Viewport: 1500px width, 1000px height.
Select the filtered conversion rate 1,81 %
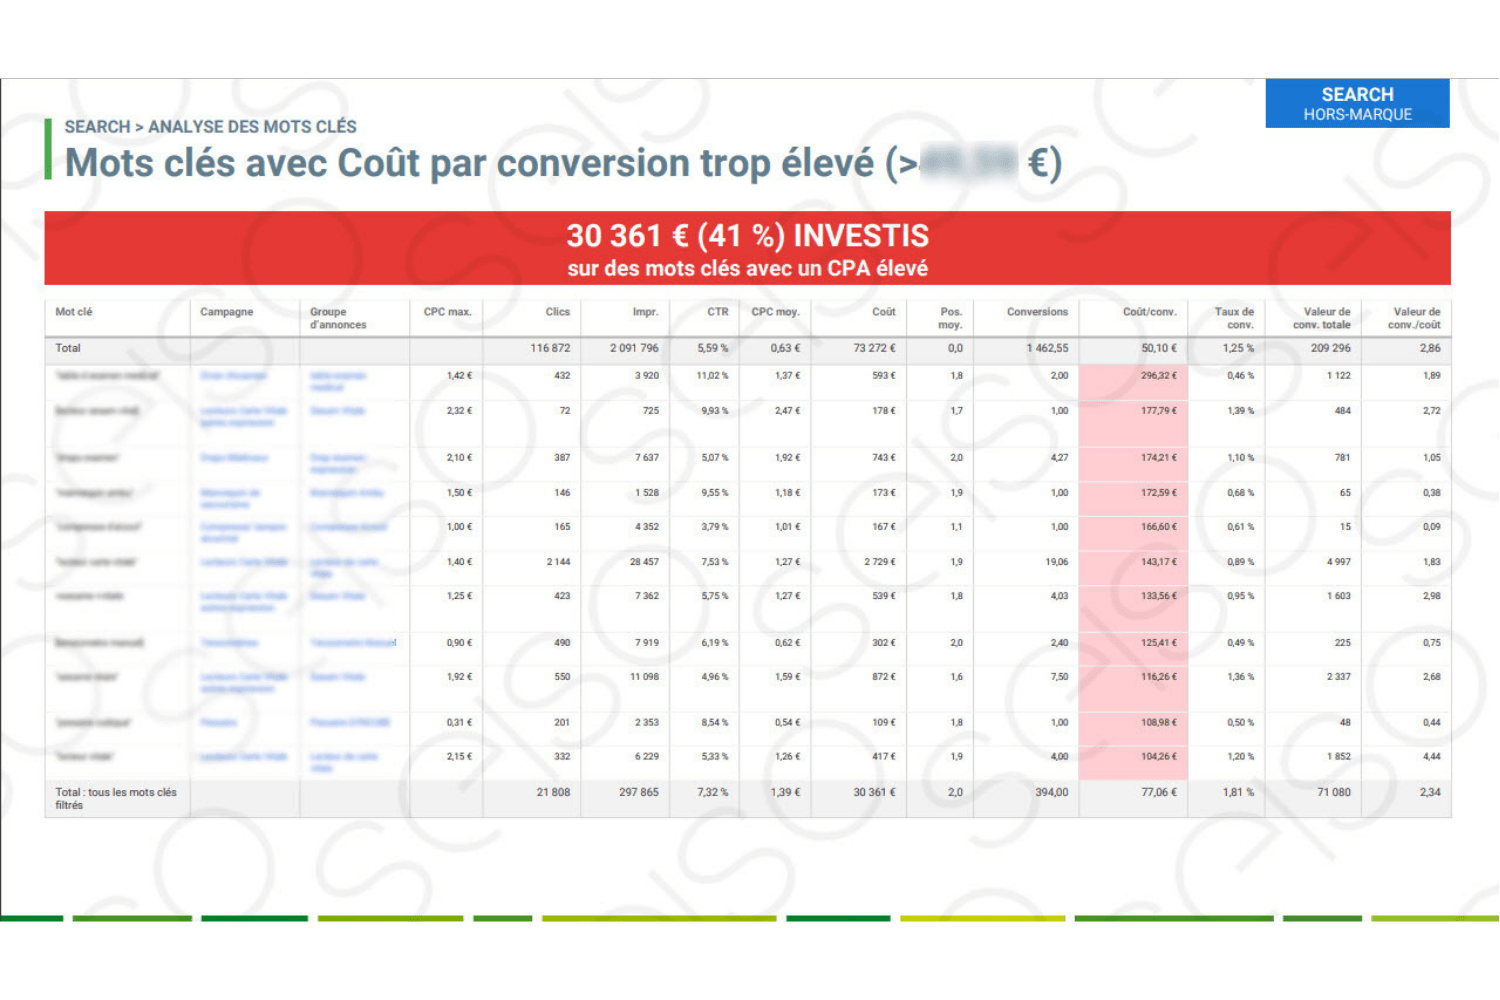click(x=1239, y=792)
